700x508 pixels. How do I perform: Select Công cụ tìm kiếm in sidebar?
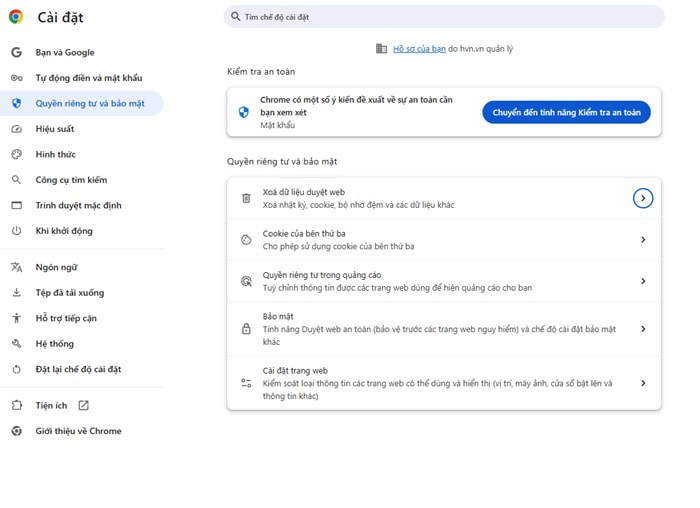[70, 180]
